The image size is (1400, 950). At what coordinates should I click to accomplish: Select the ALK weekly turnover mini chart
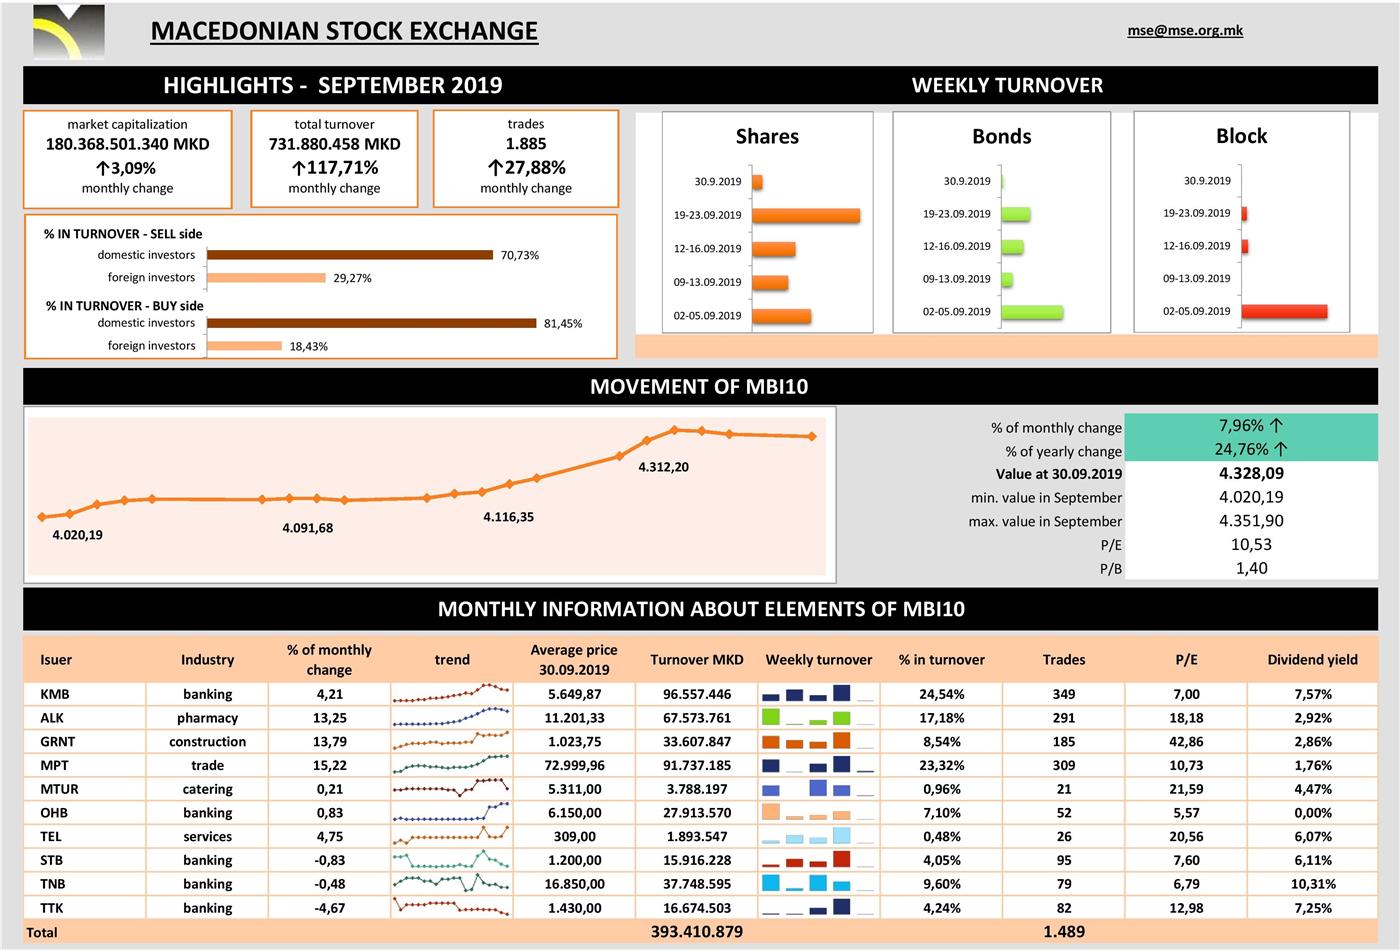(x=818, y=718)
